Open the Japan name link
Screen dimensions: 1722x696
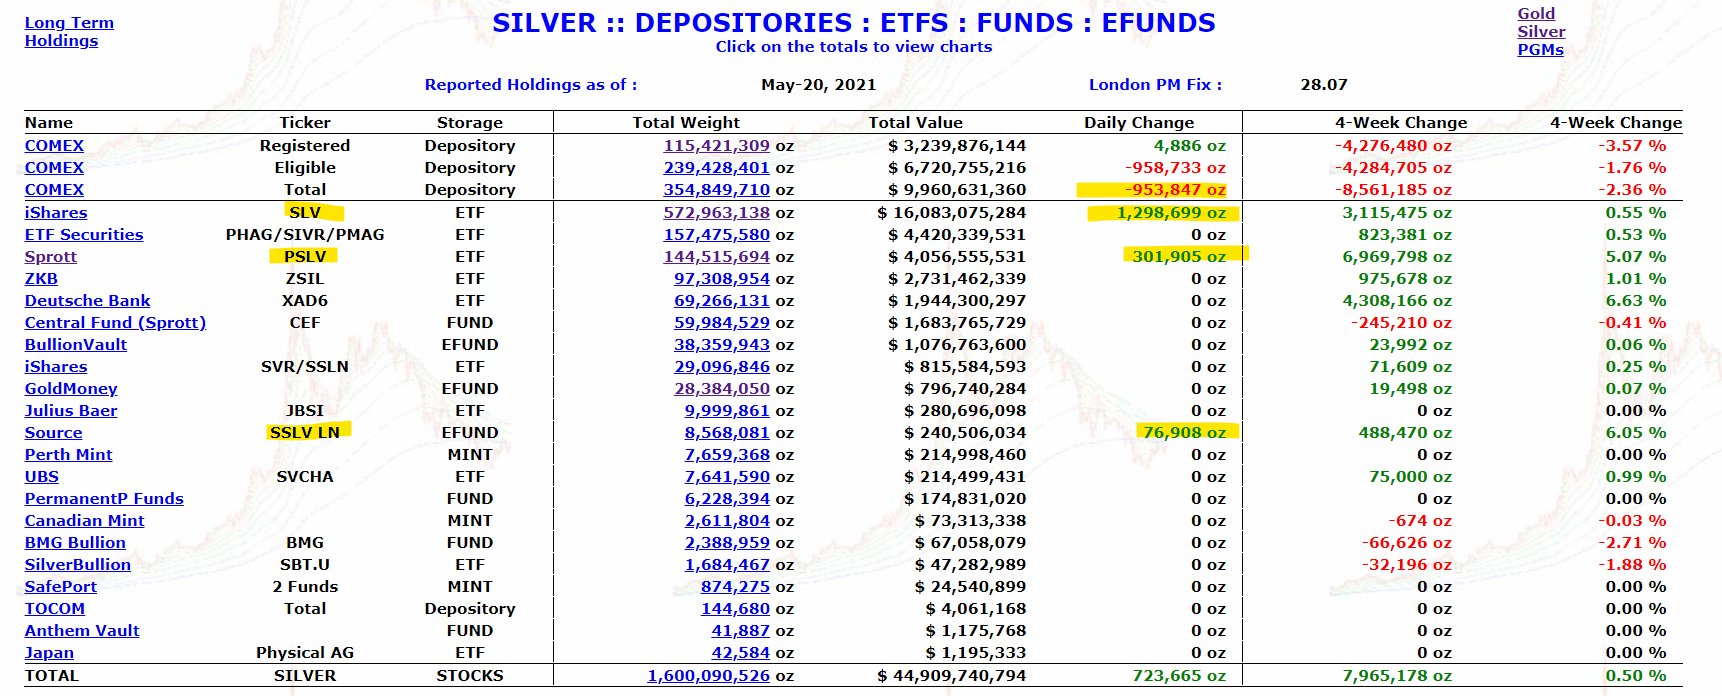pyautogui.click(x=49, y=653)
